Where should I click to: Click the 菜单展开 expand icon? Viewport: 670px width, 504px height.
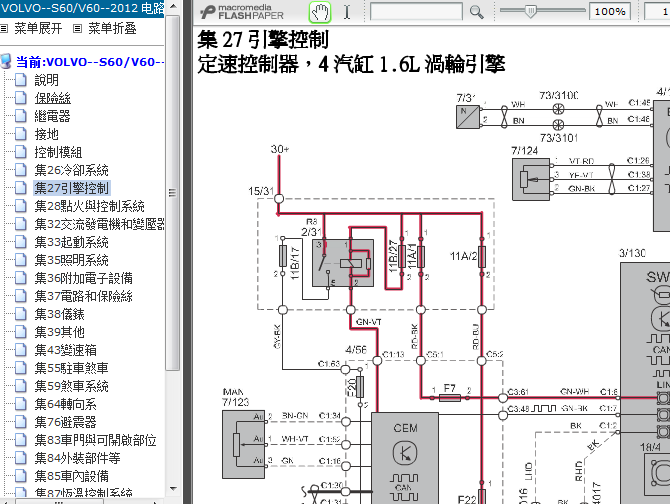[x=4, y=29]
